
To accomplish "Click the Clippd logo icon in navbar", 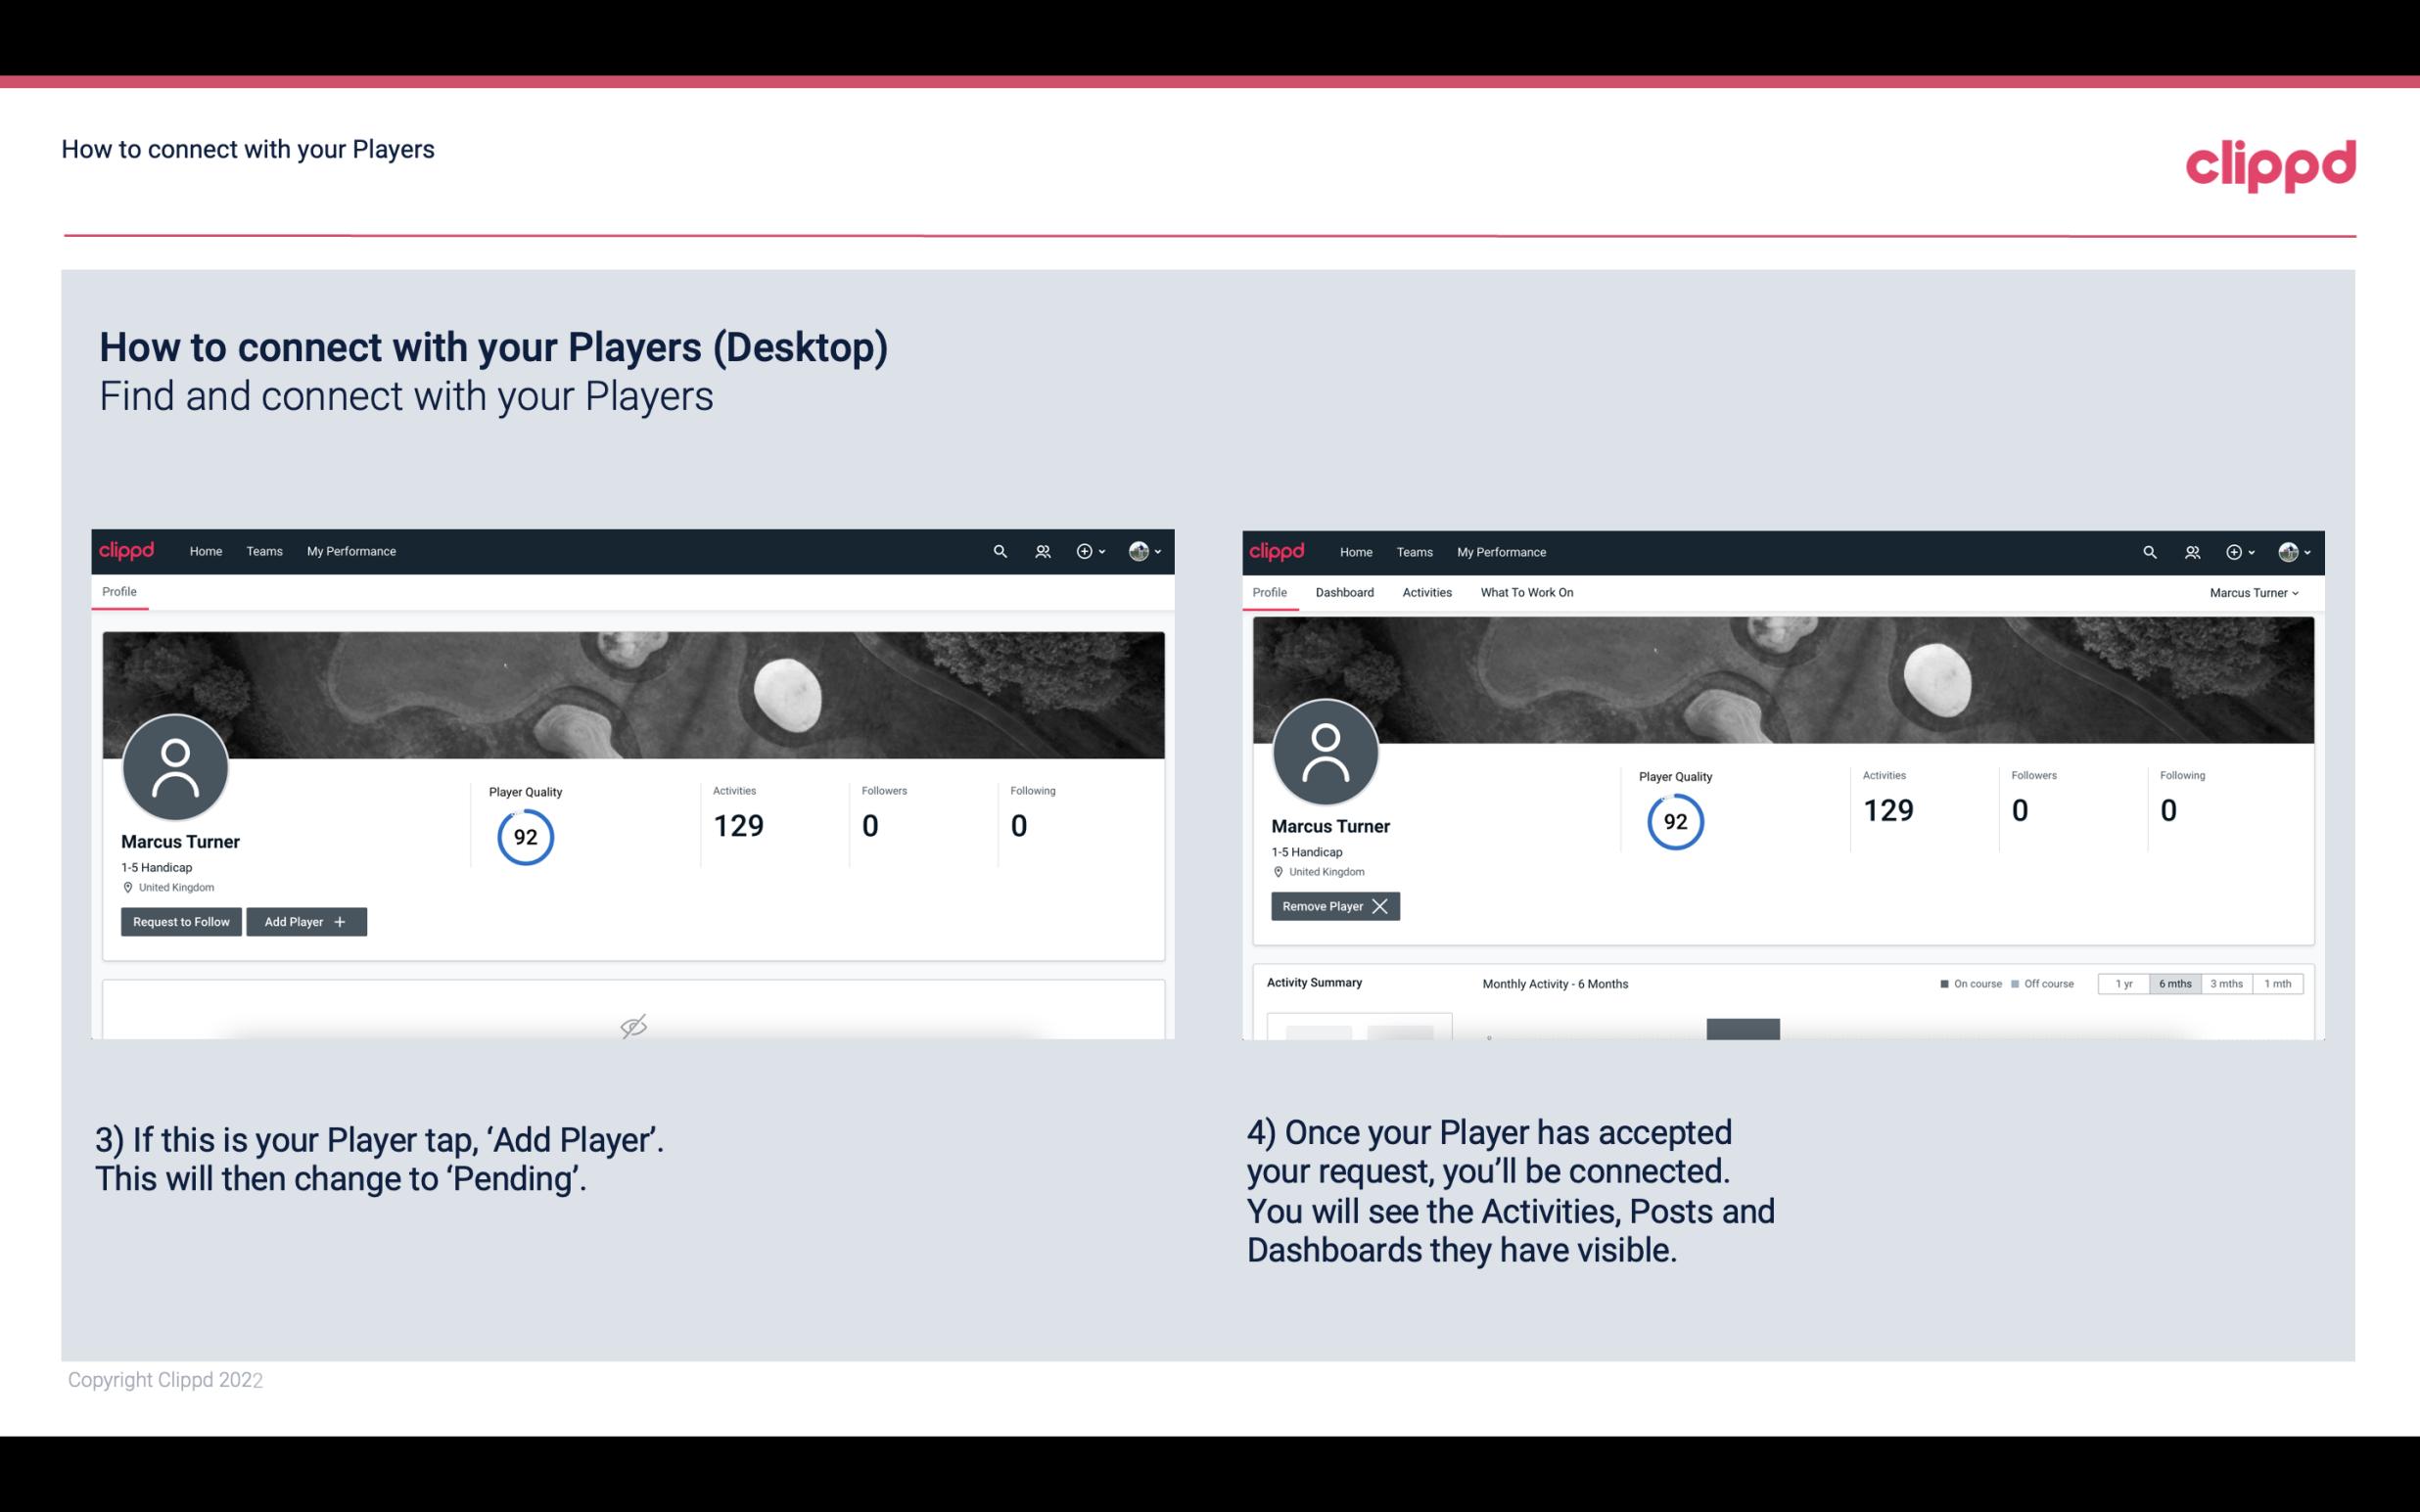I will [x=127, y=550].
